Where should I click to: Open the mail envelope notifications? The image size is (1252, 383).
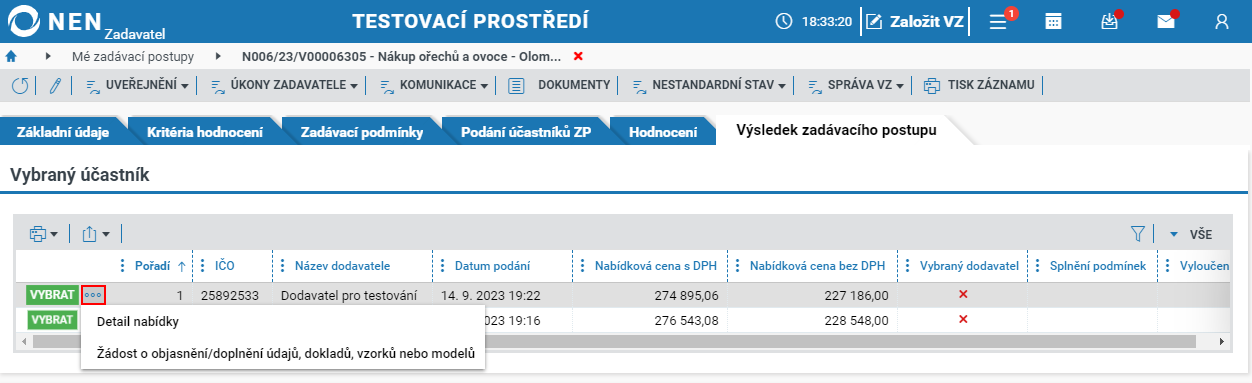(1166, 21)
